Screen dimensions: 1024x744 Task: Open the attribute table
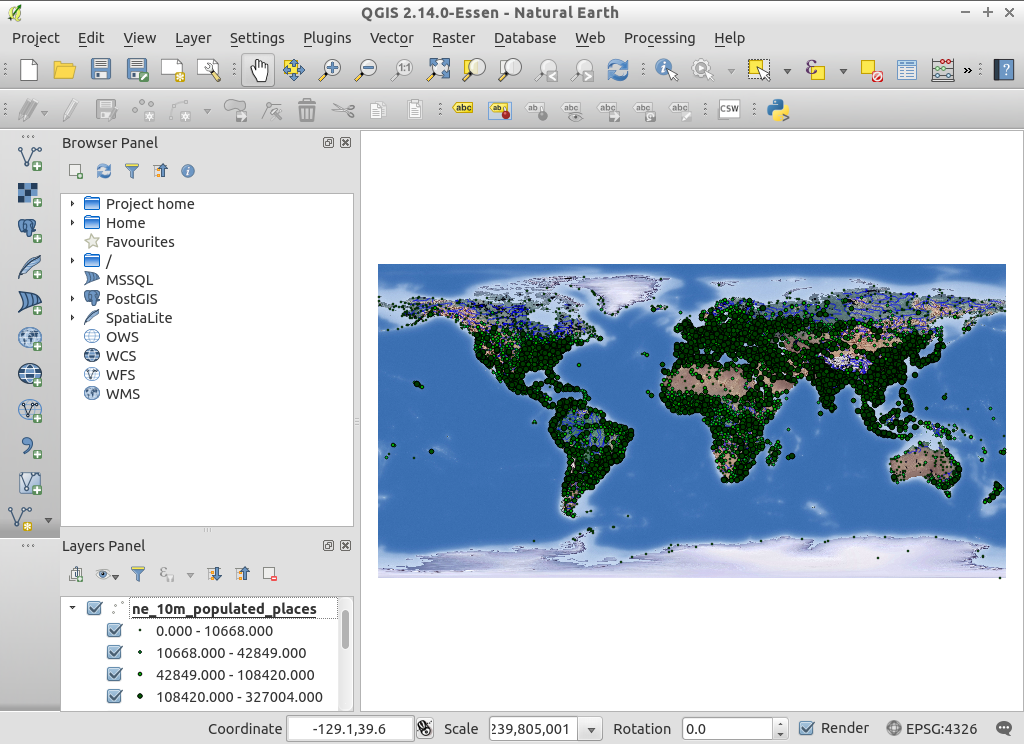tap(907, 70)
